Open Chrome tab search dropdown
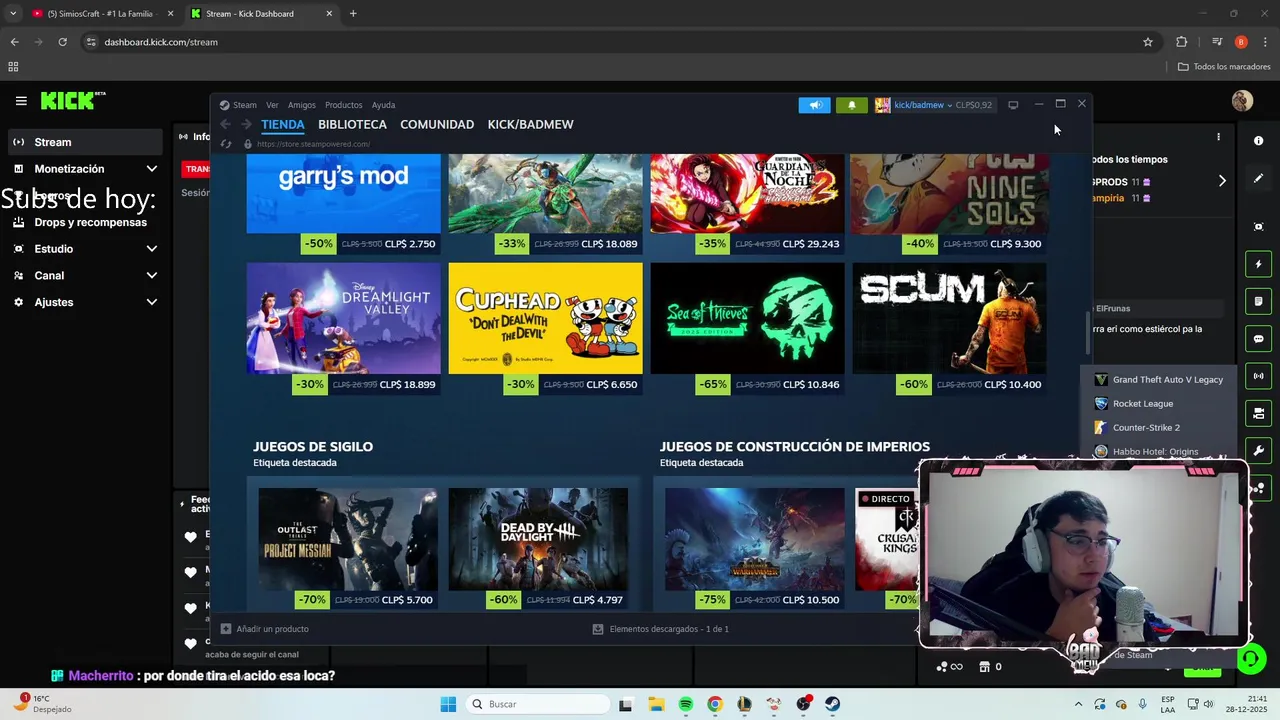Image resolution: width=1280 pixels, height=720 pixels. [x=13, y=13]
